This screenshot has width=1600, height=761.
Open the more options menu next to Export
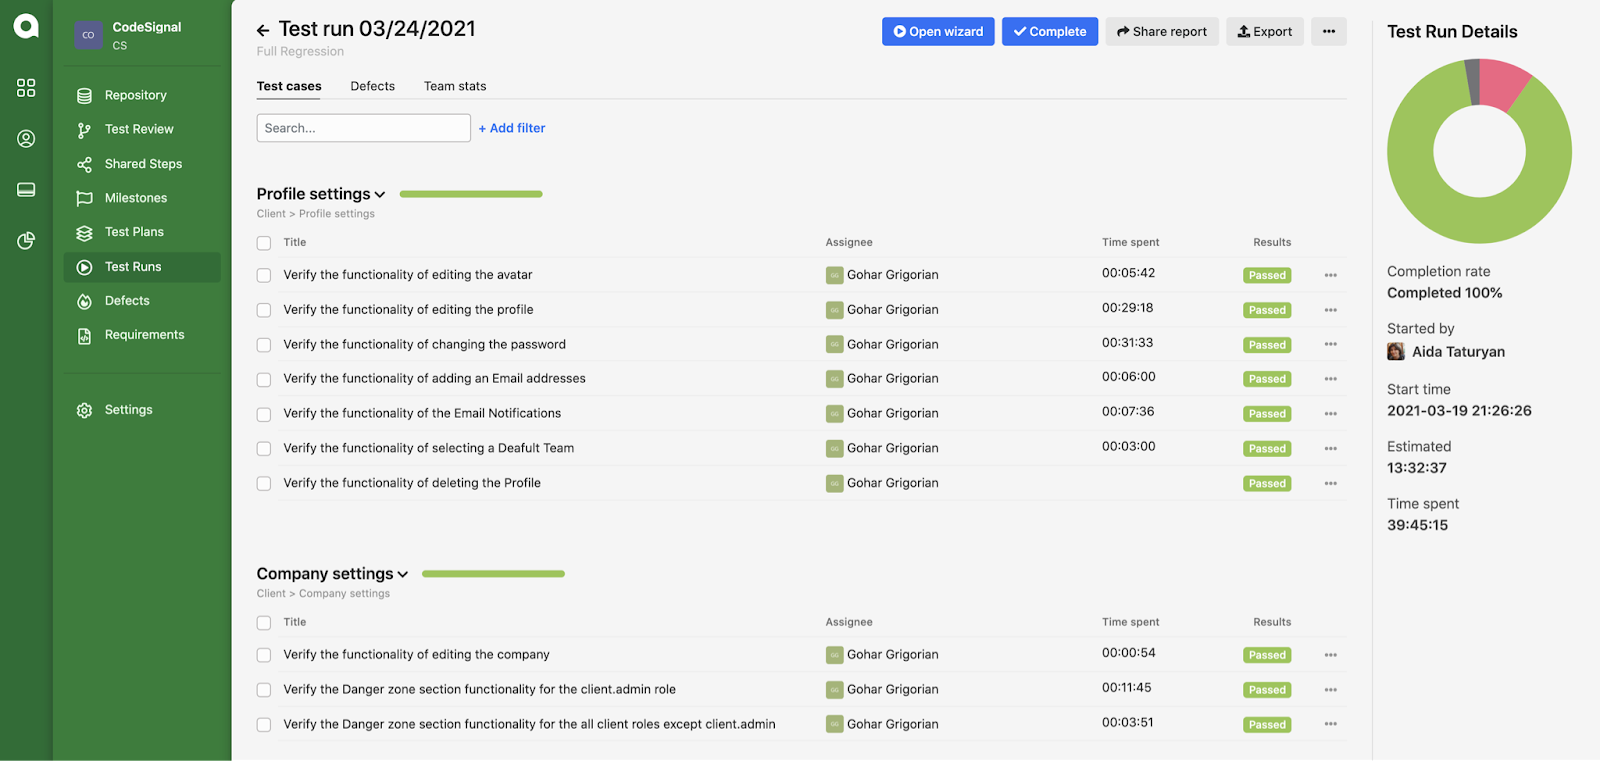[1328, 32]
